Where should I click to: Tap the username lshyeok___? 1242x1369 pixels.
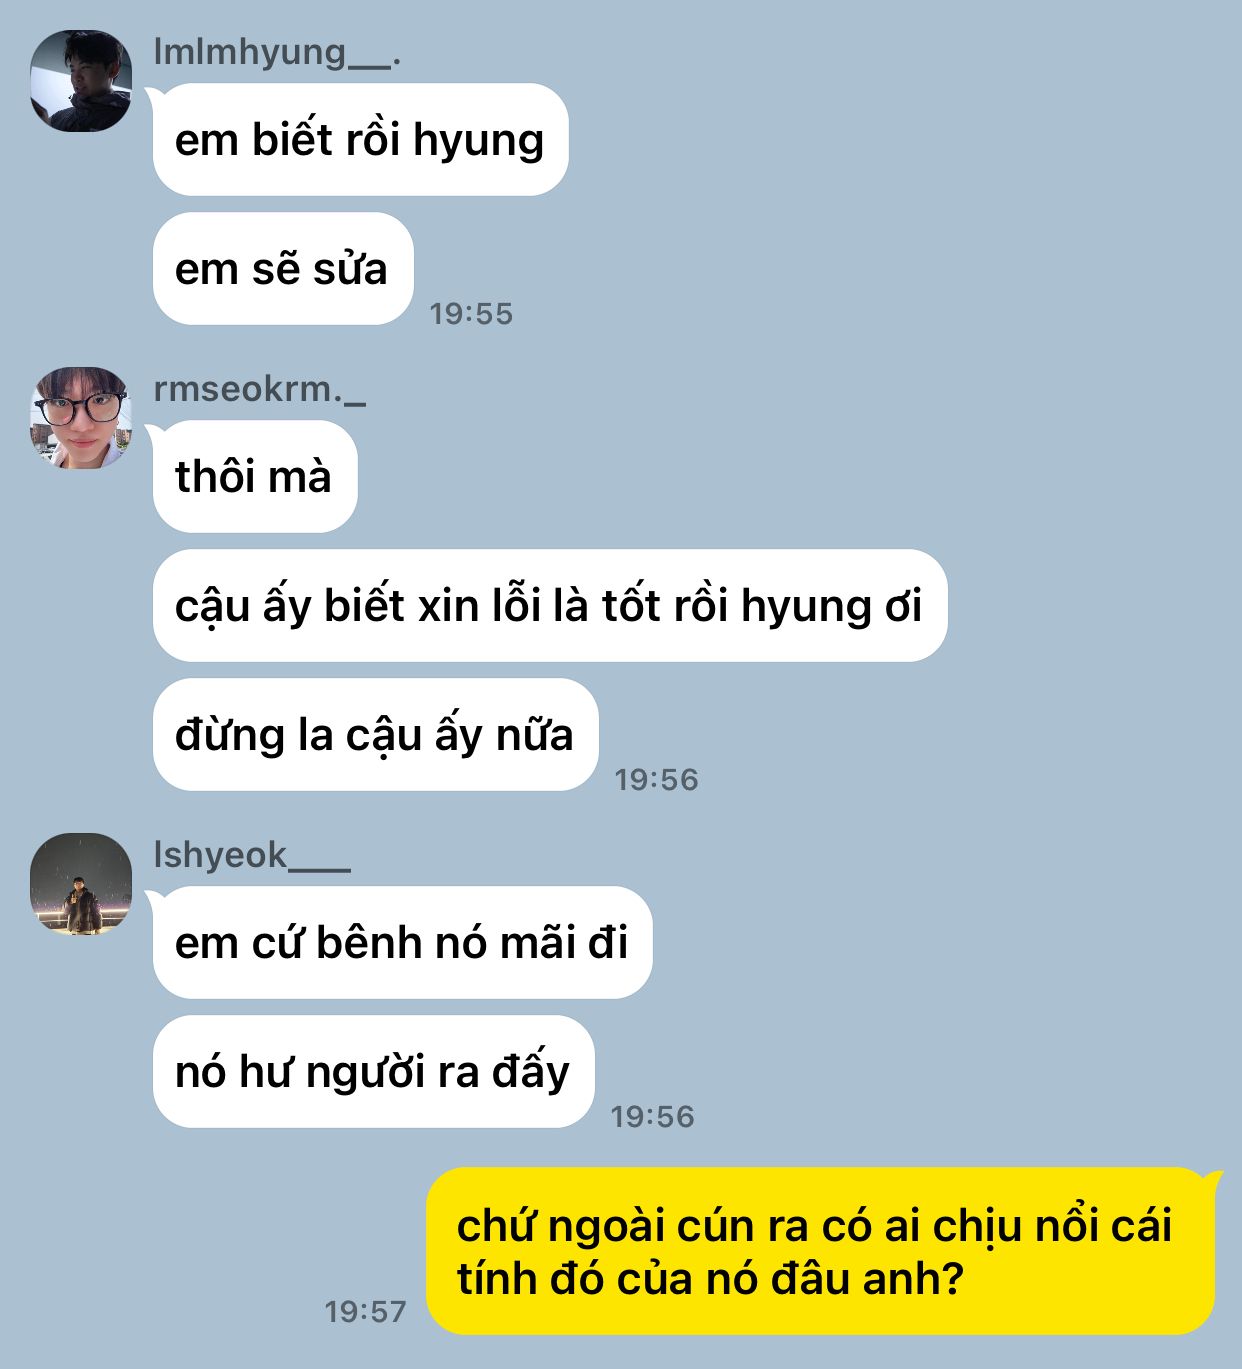252,855
